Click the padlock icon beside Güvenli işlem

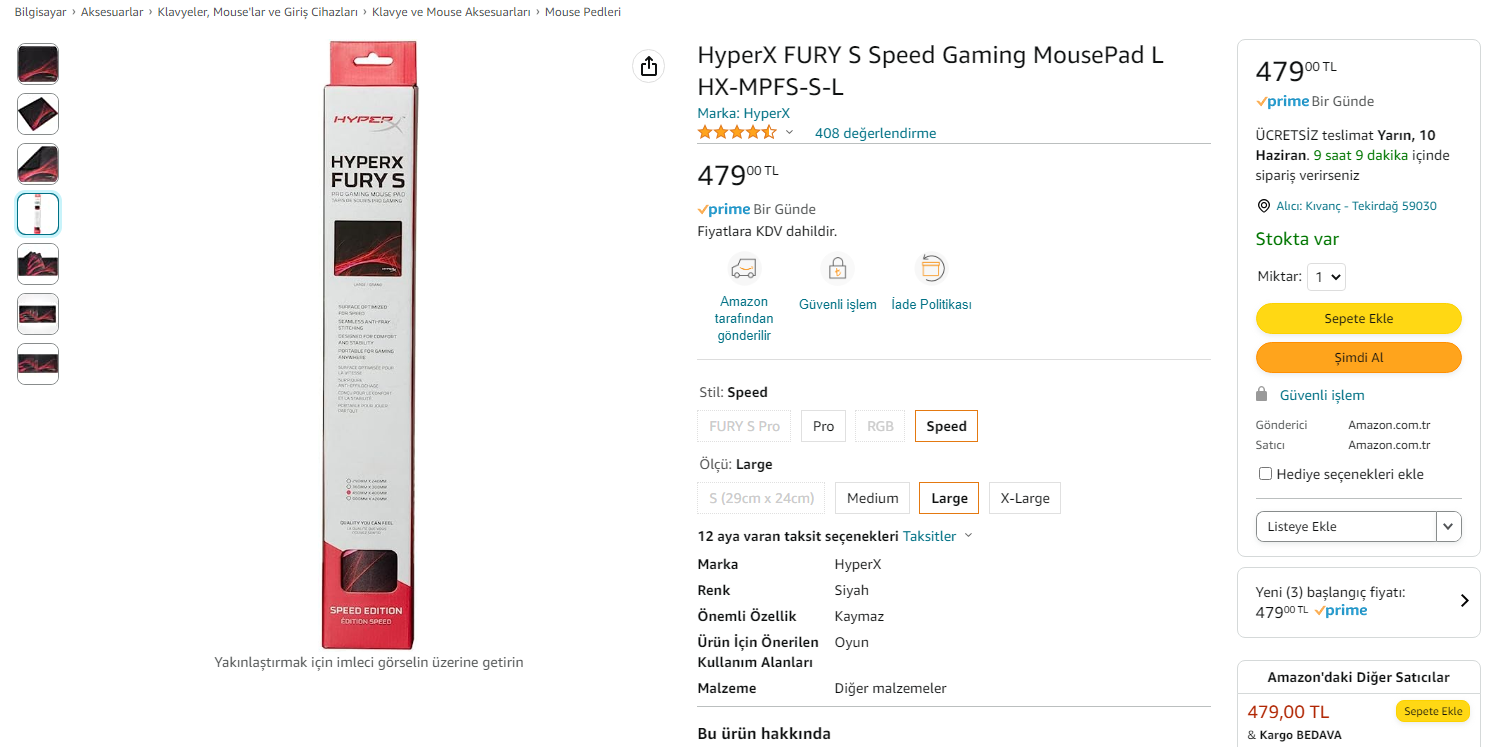tap(1262, 394)
